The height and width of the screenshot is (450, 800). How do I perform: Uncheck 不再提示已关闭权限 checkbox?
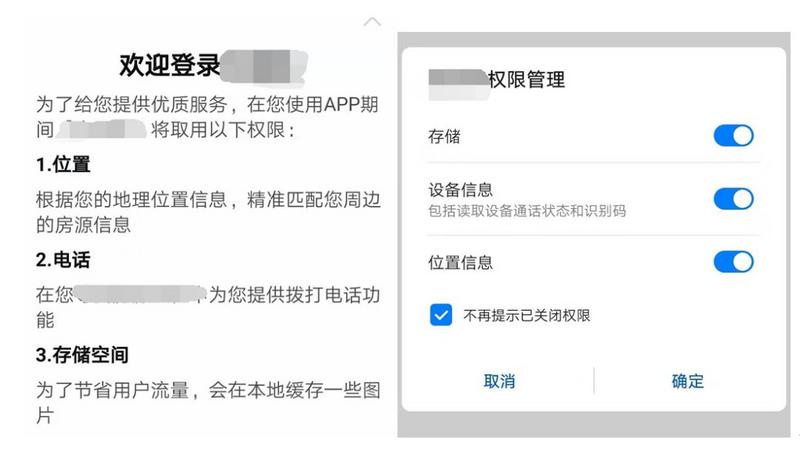tap(441, 315)
